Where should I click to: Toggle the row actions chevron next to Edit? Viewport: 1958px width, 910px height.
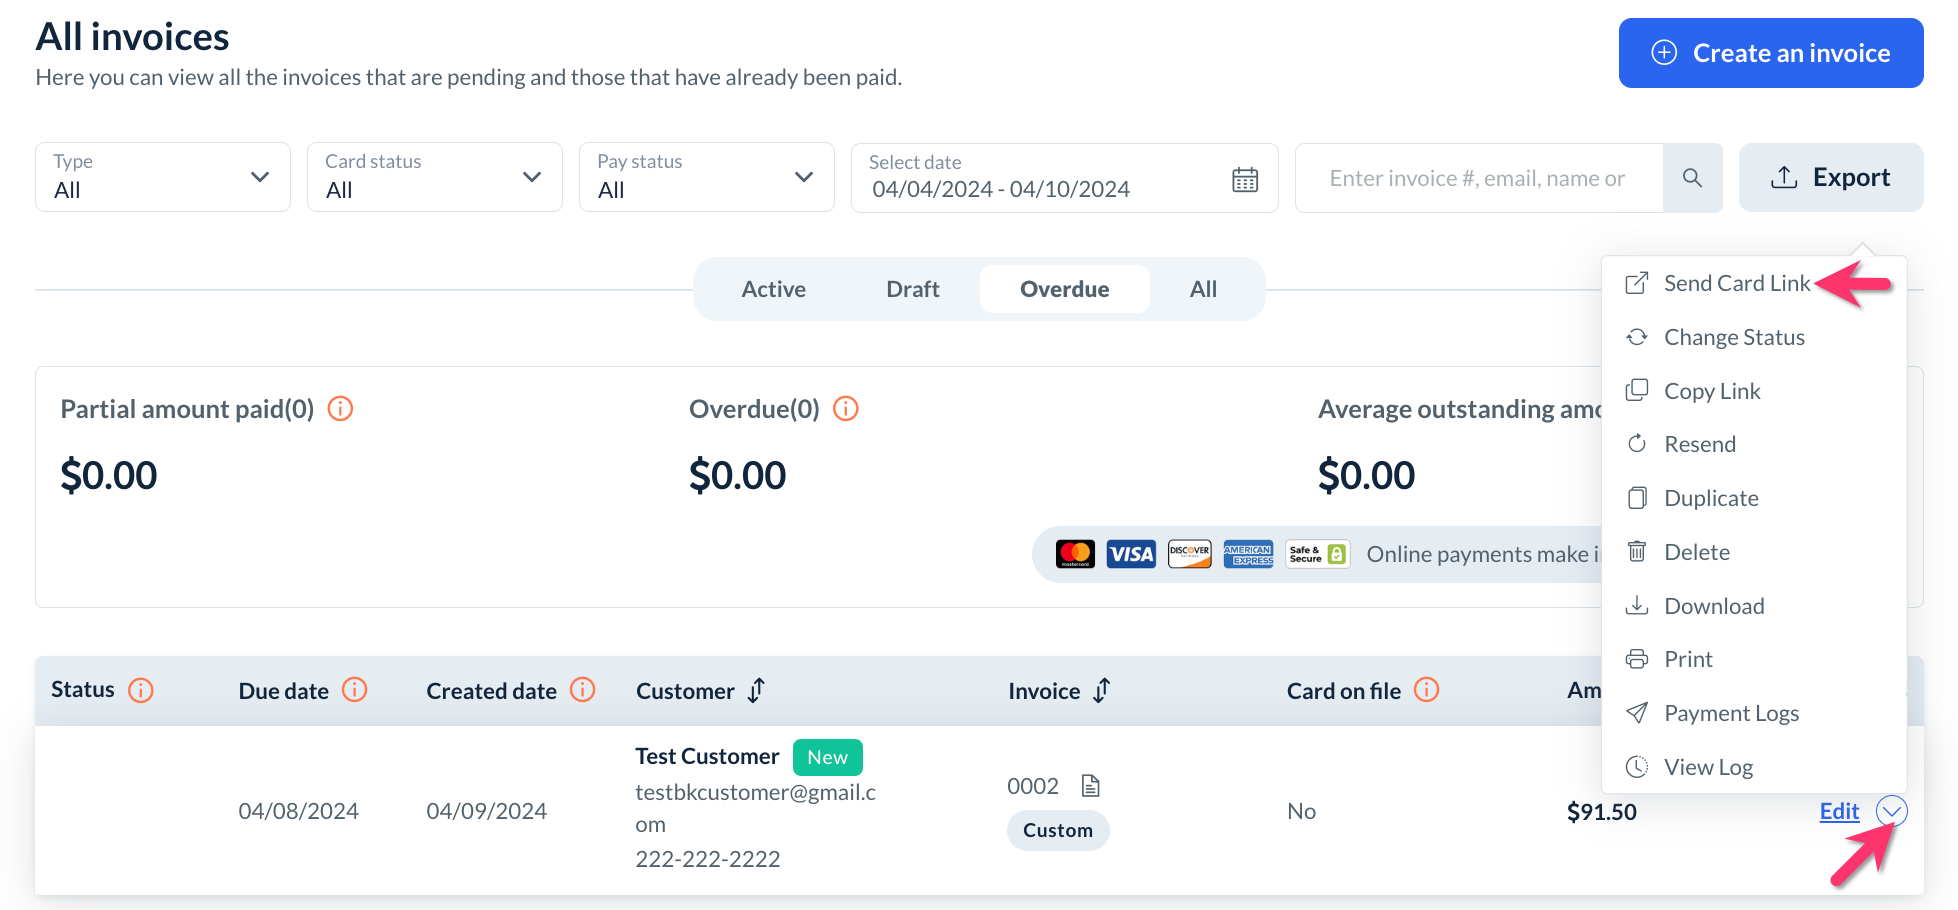click(1892, 811)
